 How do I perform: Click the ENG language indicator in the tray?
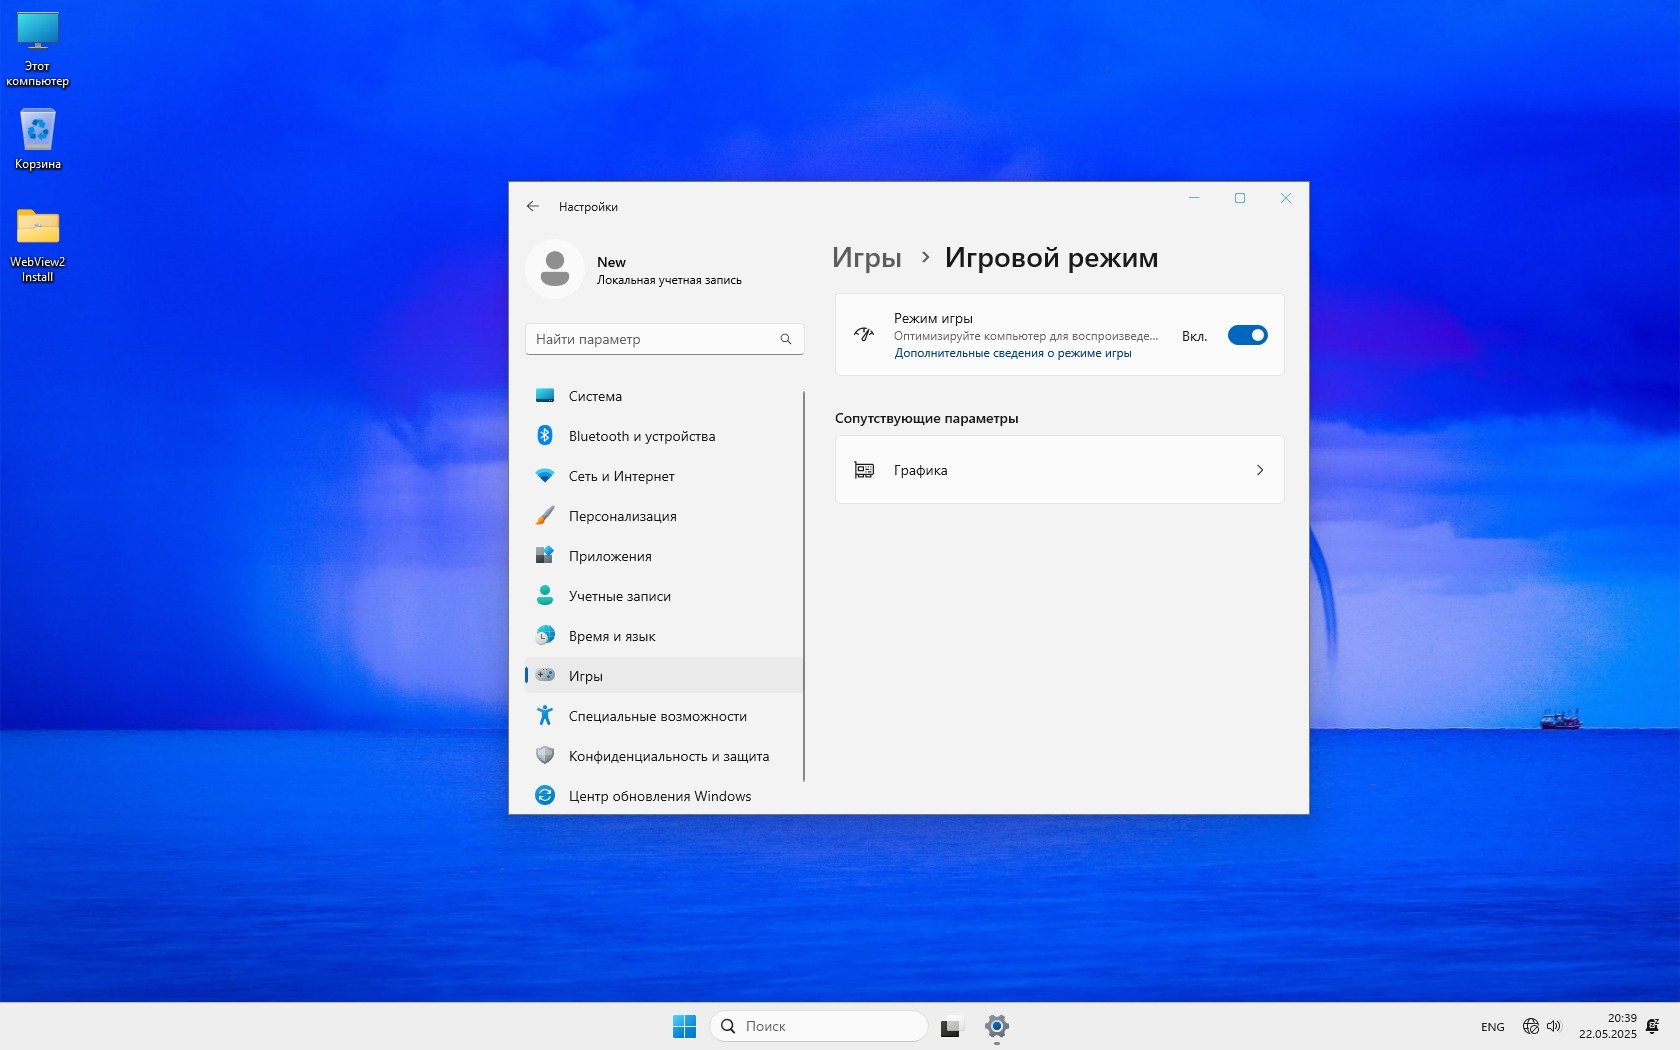point(1492,1027)
